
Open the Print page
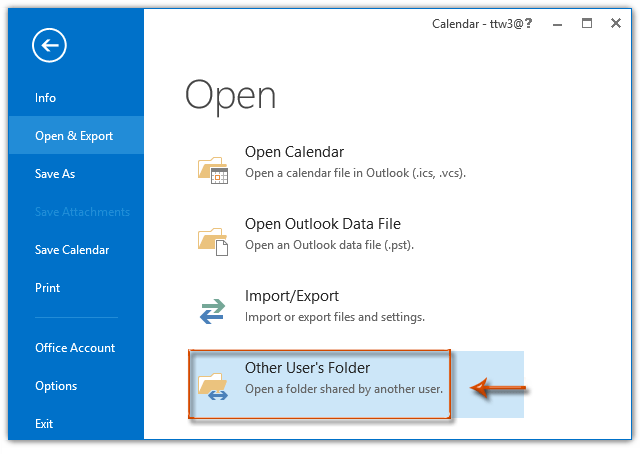click(x=48, y=288)
